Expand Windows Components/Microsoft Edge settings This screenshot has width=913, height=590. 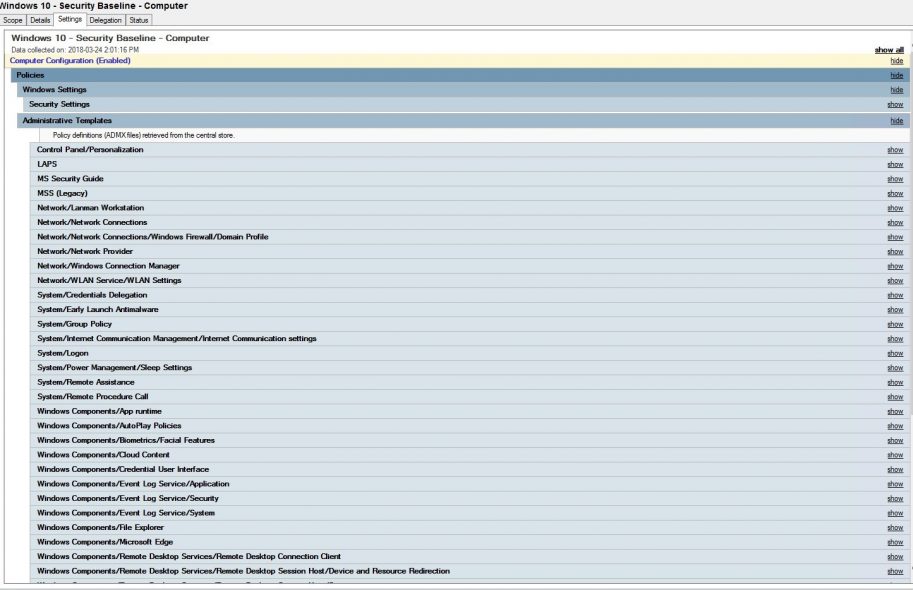point(895,542)
